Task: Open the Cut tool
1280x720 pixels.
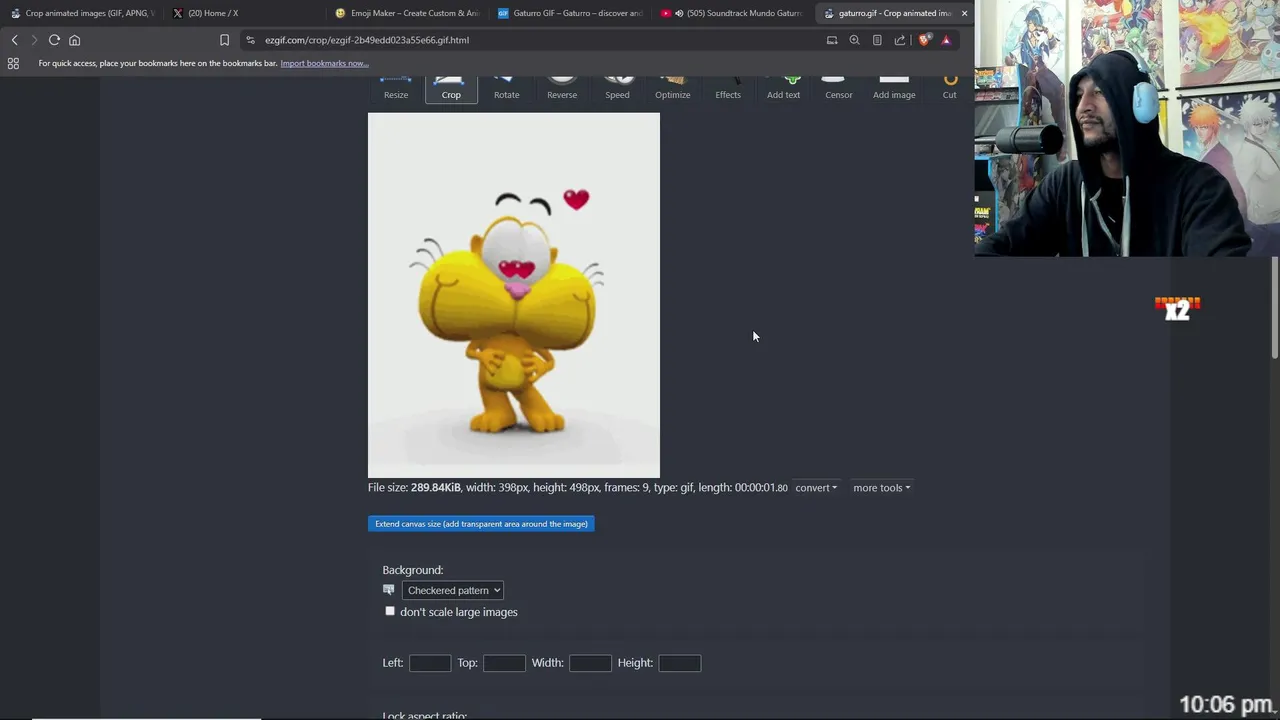Action: [x=950, y=89]
